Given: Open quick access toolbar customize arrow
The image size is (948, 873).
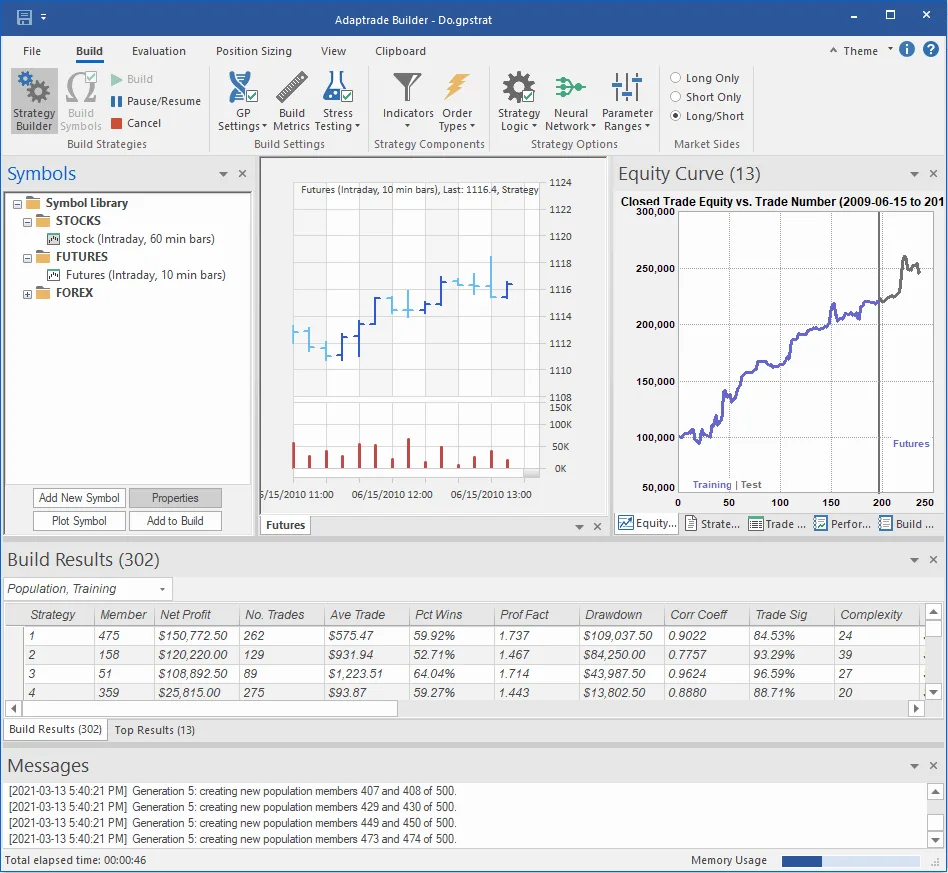Looking at the screenshot, I should (x=44, y=18).
